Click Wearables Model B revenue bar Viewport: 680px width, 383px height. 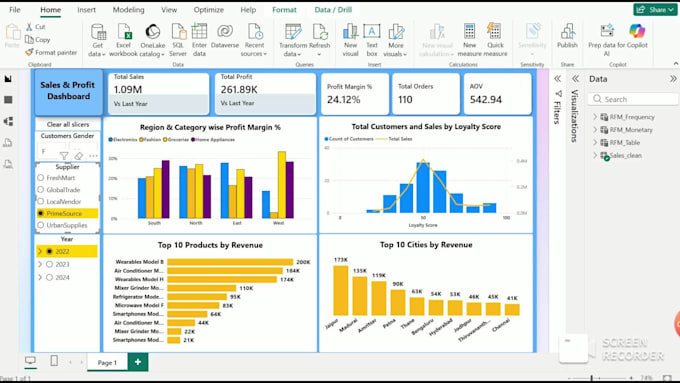(230, 262)
